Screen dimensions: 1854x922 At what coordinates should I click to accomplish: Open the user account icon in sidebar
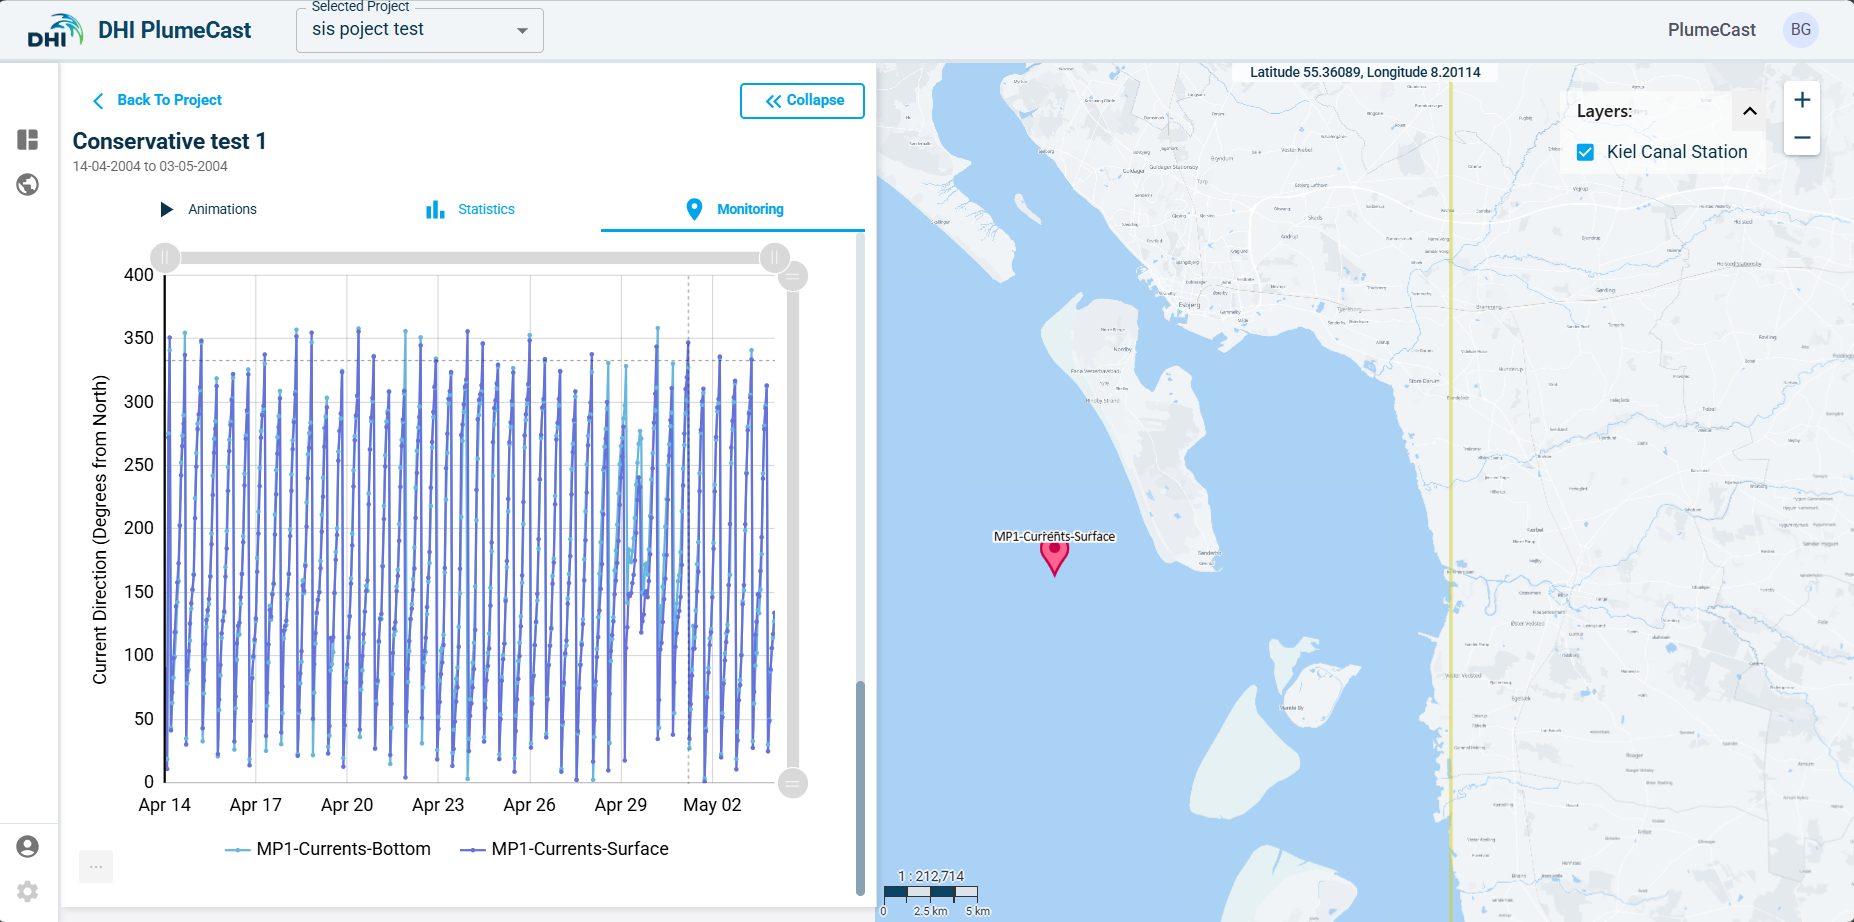pyautogui.click(x=28, y=847)
